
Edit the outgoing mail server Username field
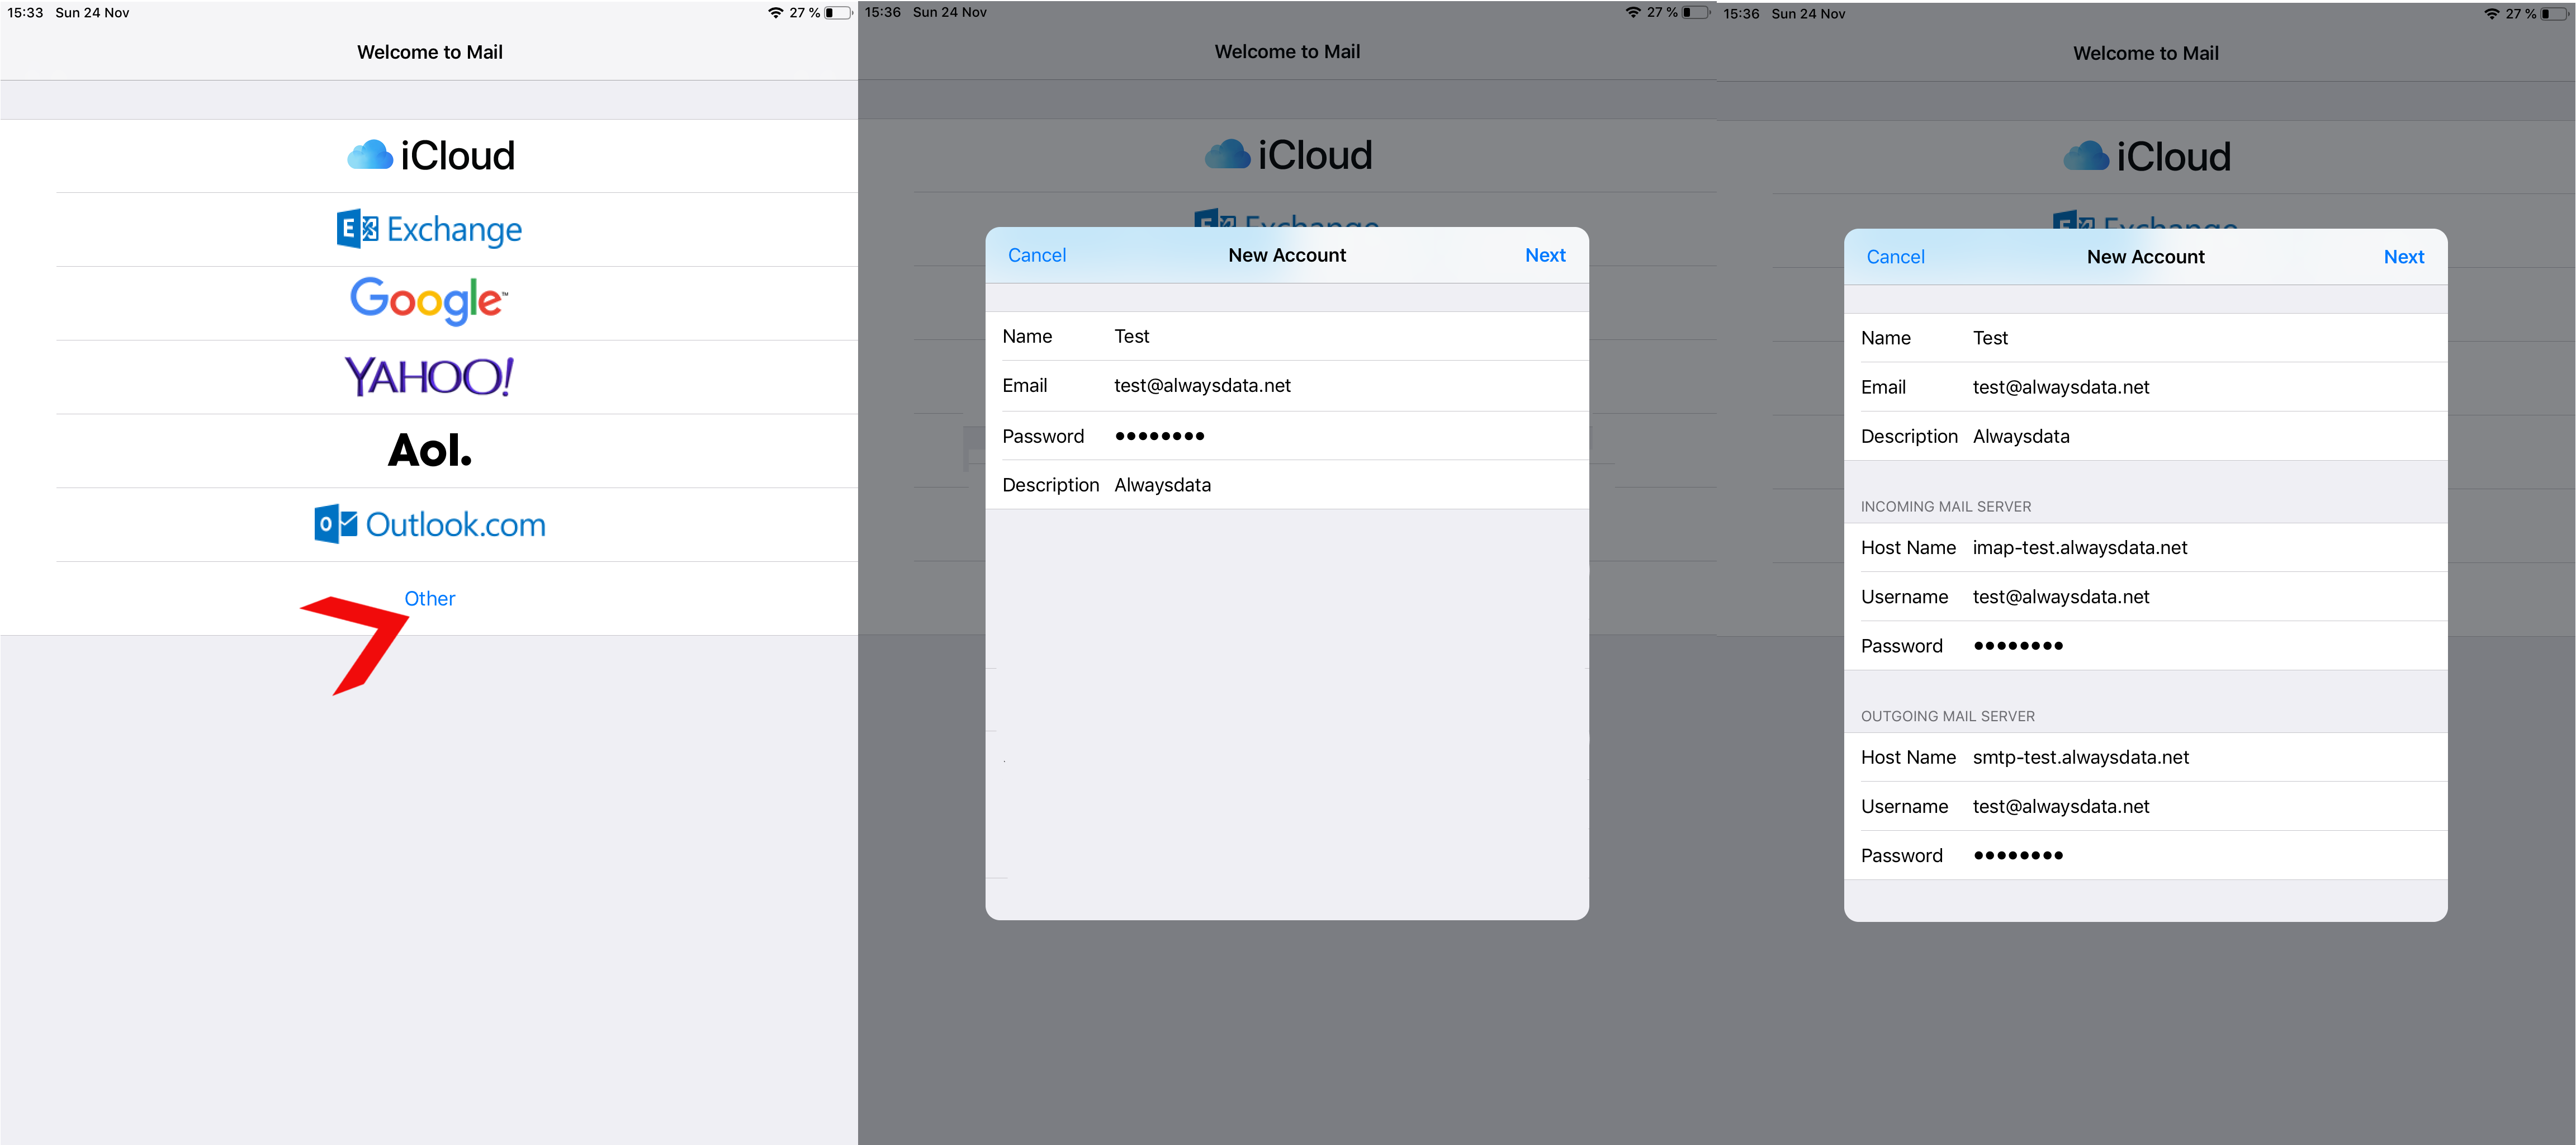[2145, 806]
